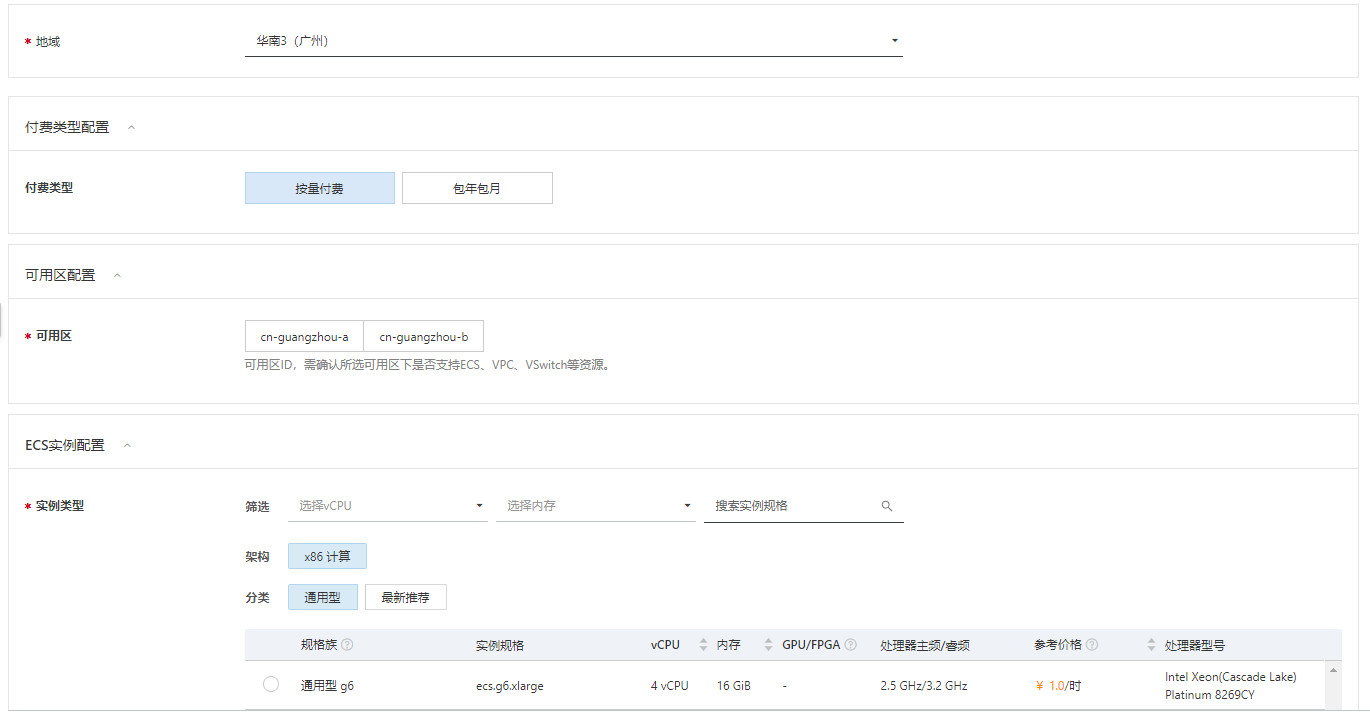Choose cn-guangzhou-a availability zone
Viewport: 1370px width, 720px height.
(304, 337)
